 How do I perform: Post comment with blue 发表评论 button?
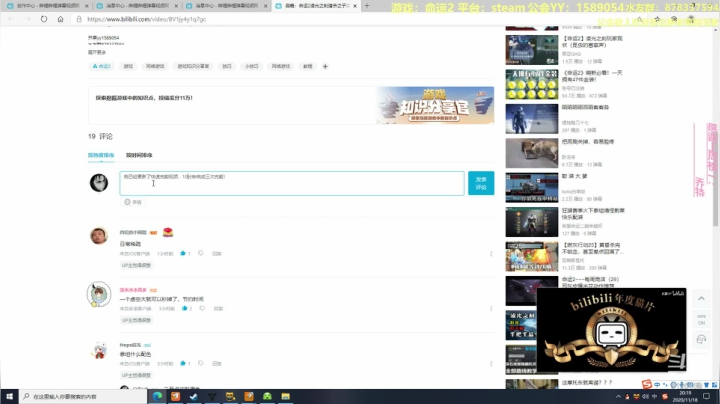[x=481, y=183]
